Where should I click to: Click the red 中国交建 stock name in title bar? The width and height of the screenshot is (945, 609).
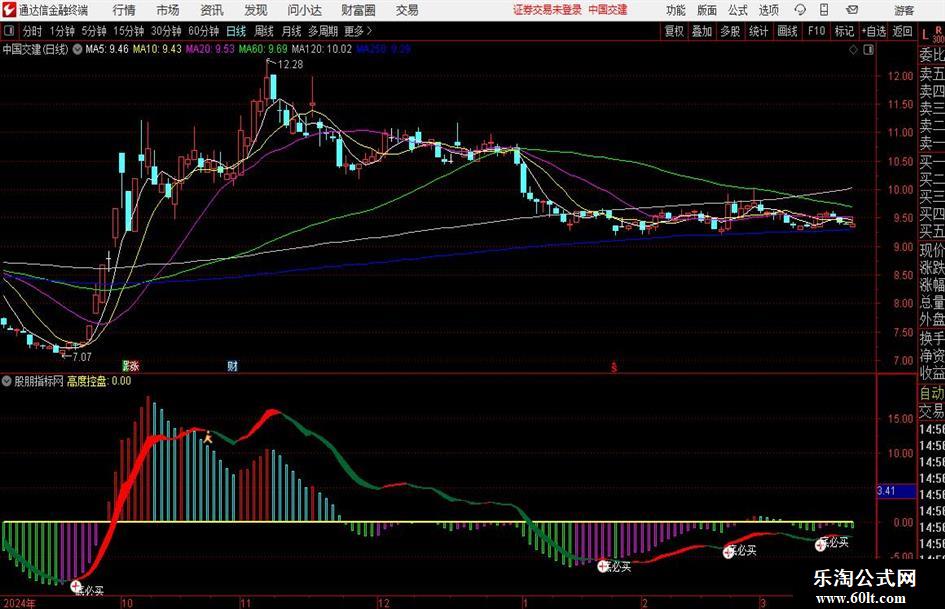tap(608, 10)
